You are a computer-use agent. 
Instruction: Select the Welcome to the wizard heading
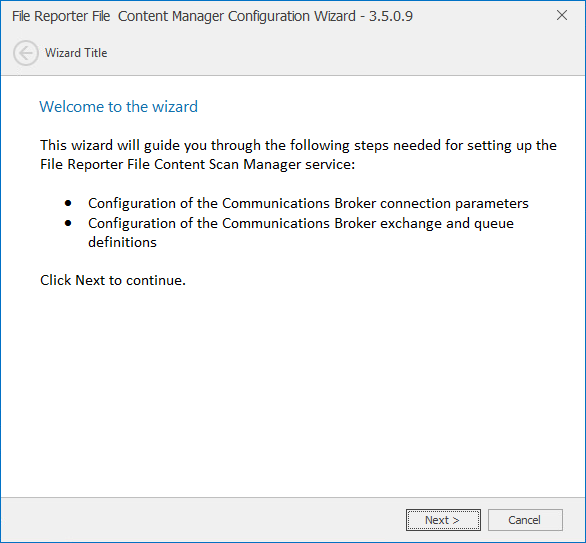[118, 107]
